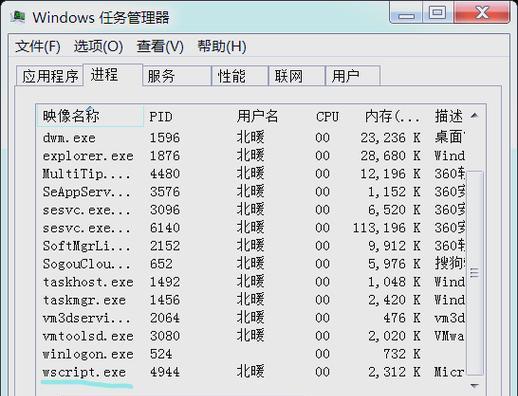Open the 查看(V) menu
Screen dimensions: 518x396
point(160,46)
